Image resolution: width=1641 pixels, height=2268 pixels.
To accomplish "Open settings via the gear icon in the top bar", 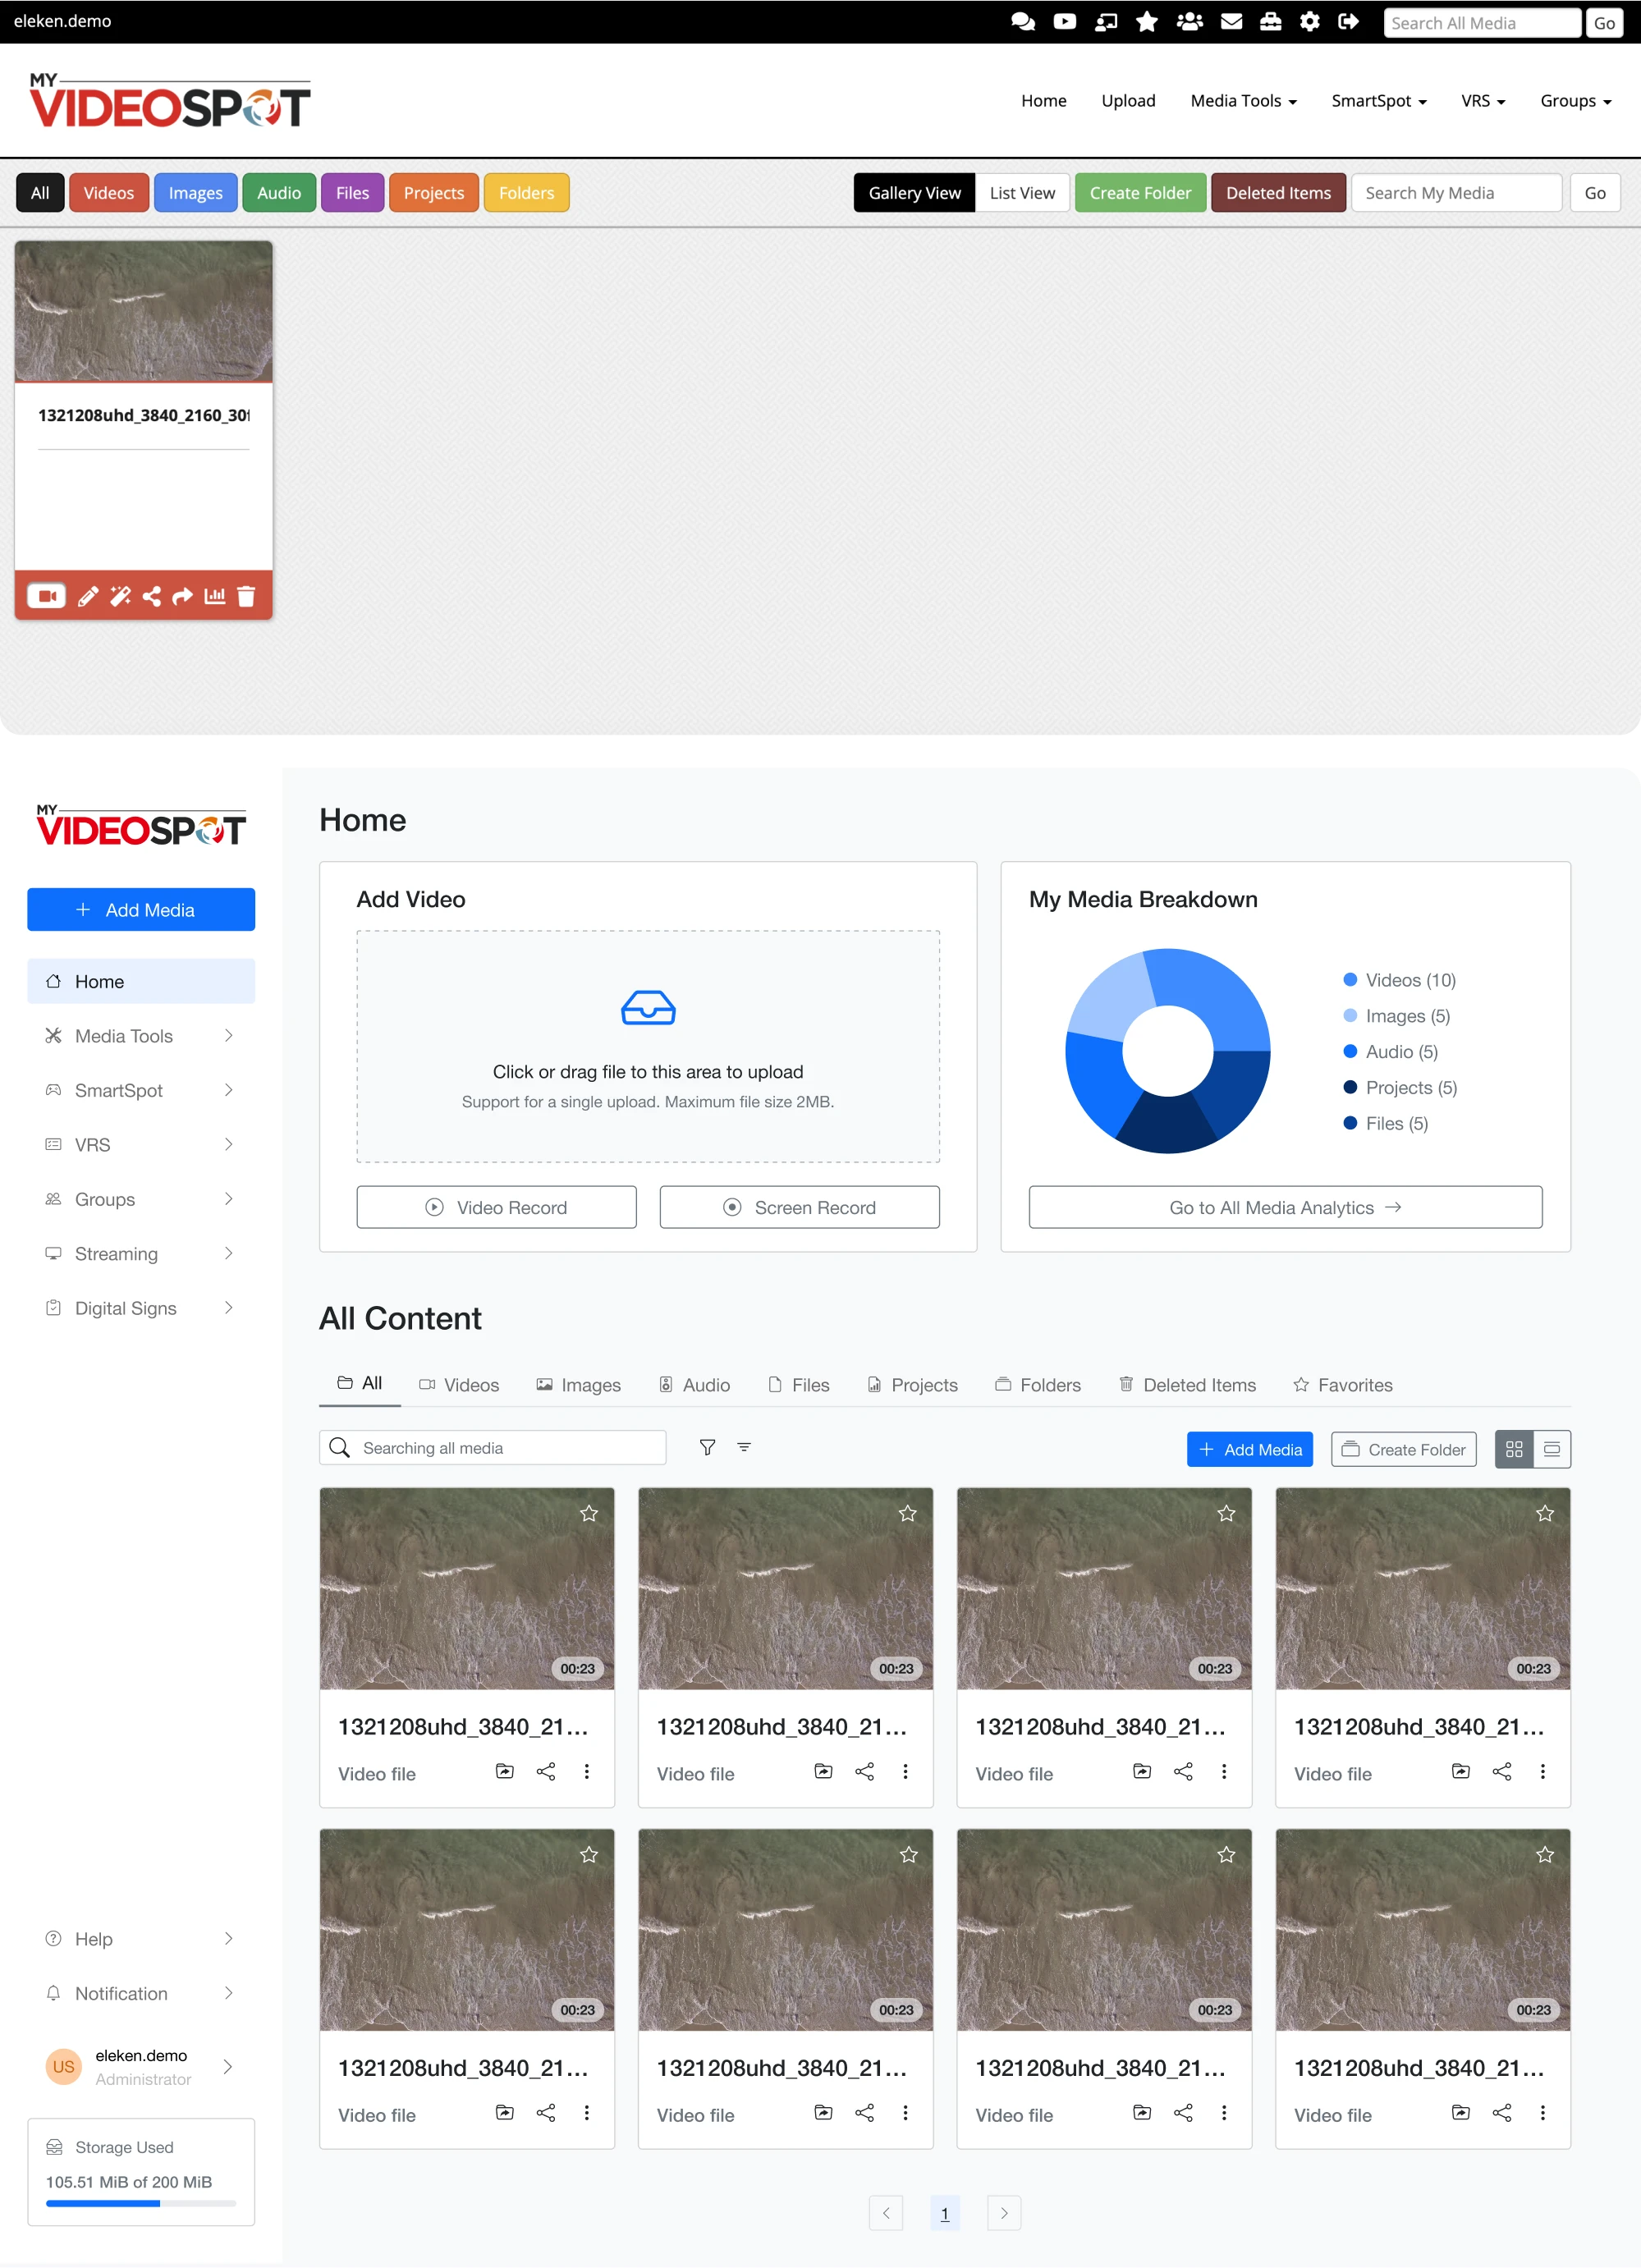I will pyautogui.click(x=1309, y=21).
